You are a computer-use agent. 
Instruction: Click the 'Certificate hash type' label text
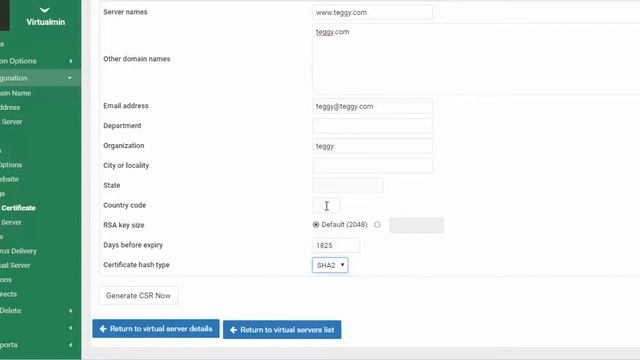pyautogui.click(x=136, y=265)
